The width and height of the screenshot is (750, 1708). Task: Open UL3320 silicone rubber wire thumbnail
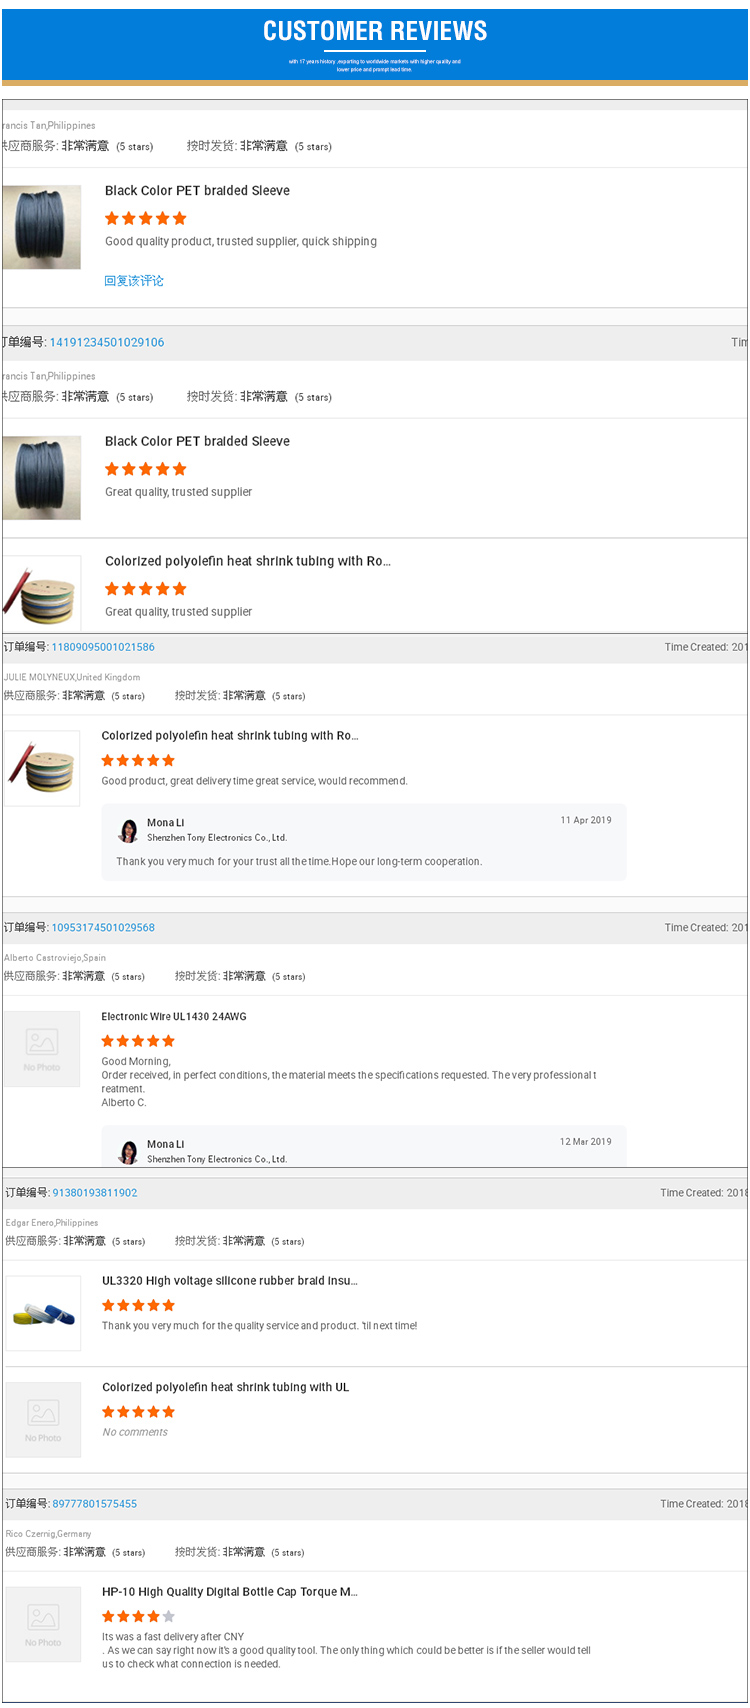(43, 1313)
